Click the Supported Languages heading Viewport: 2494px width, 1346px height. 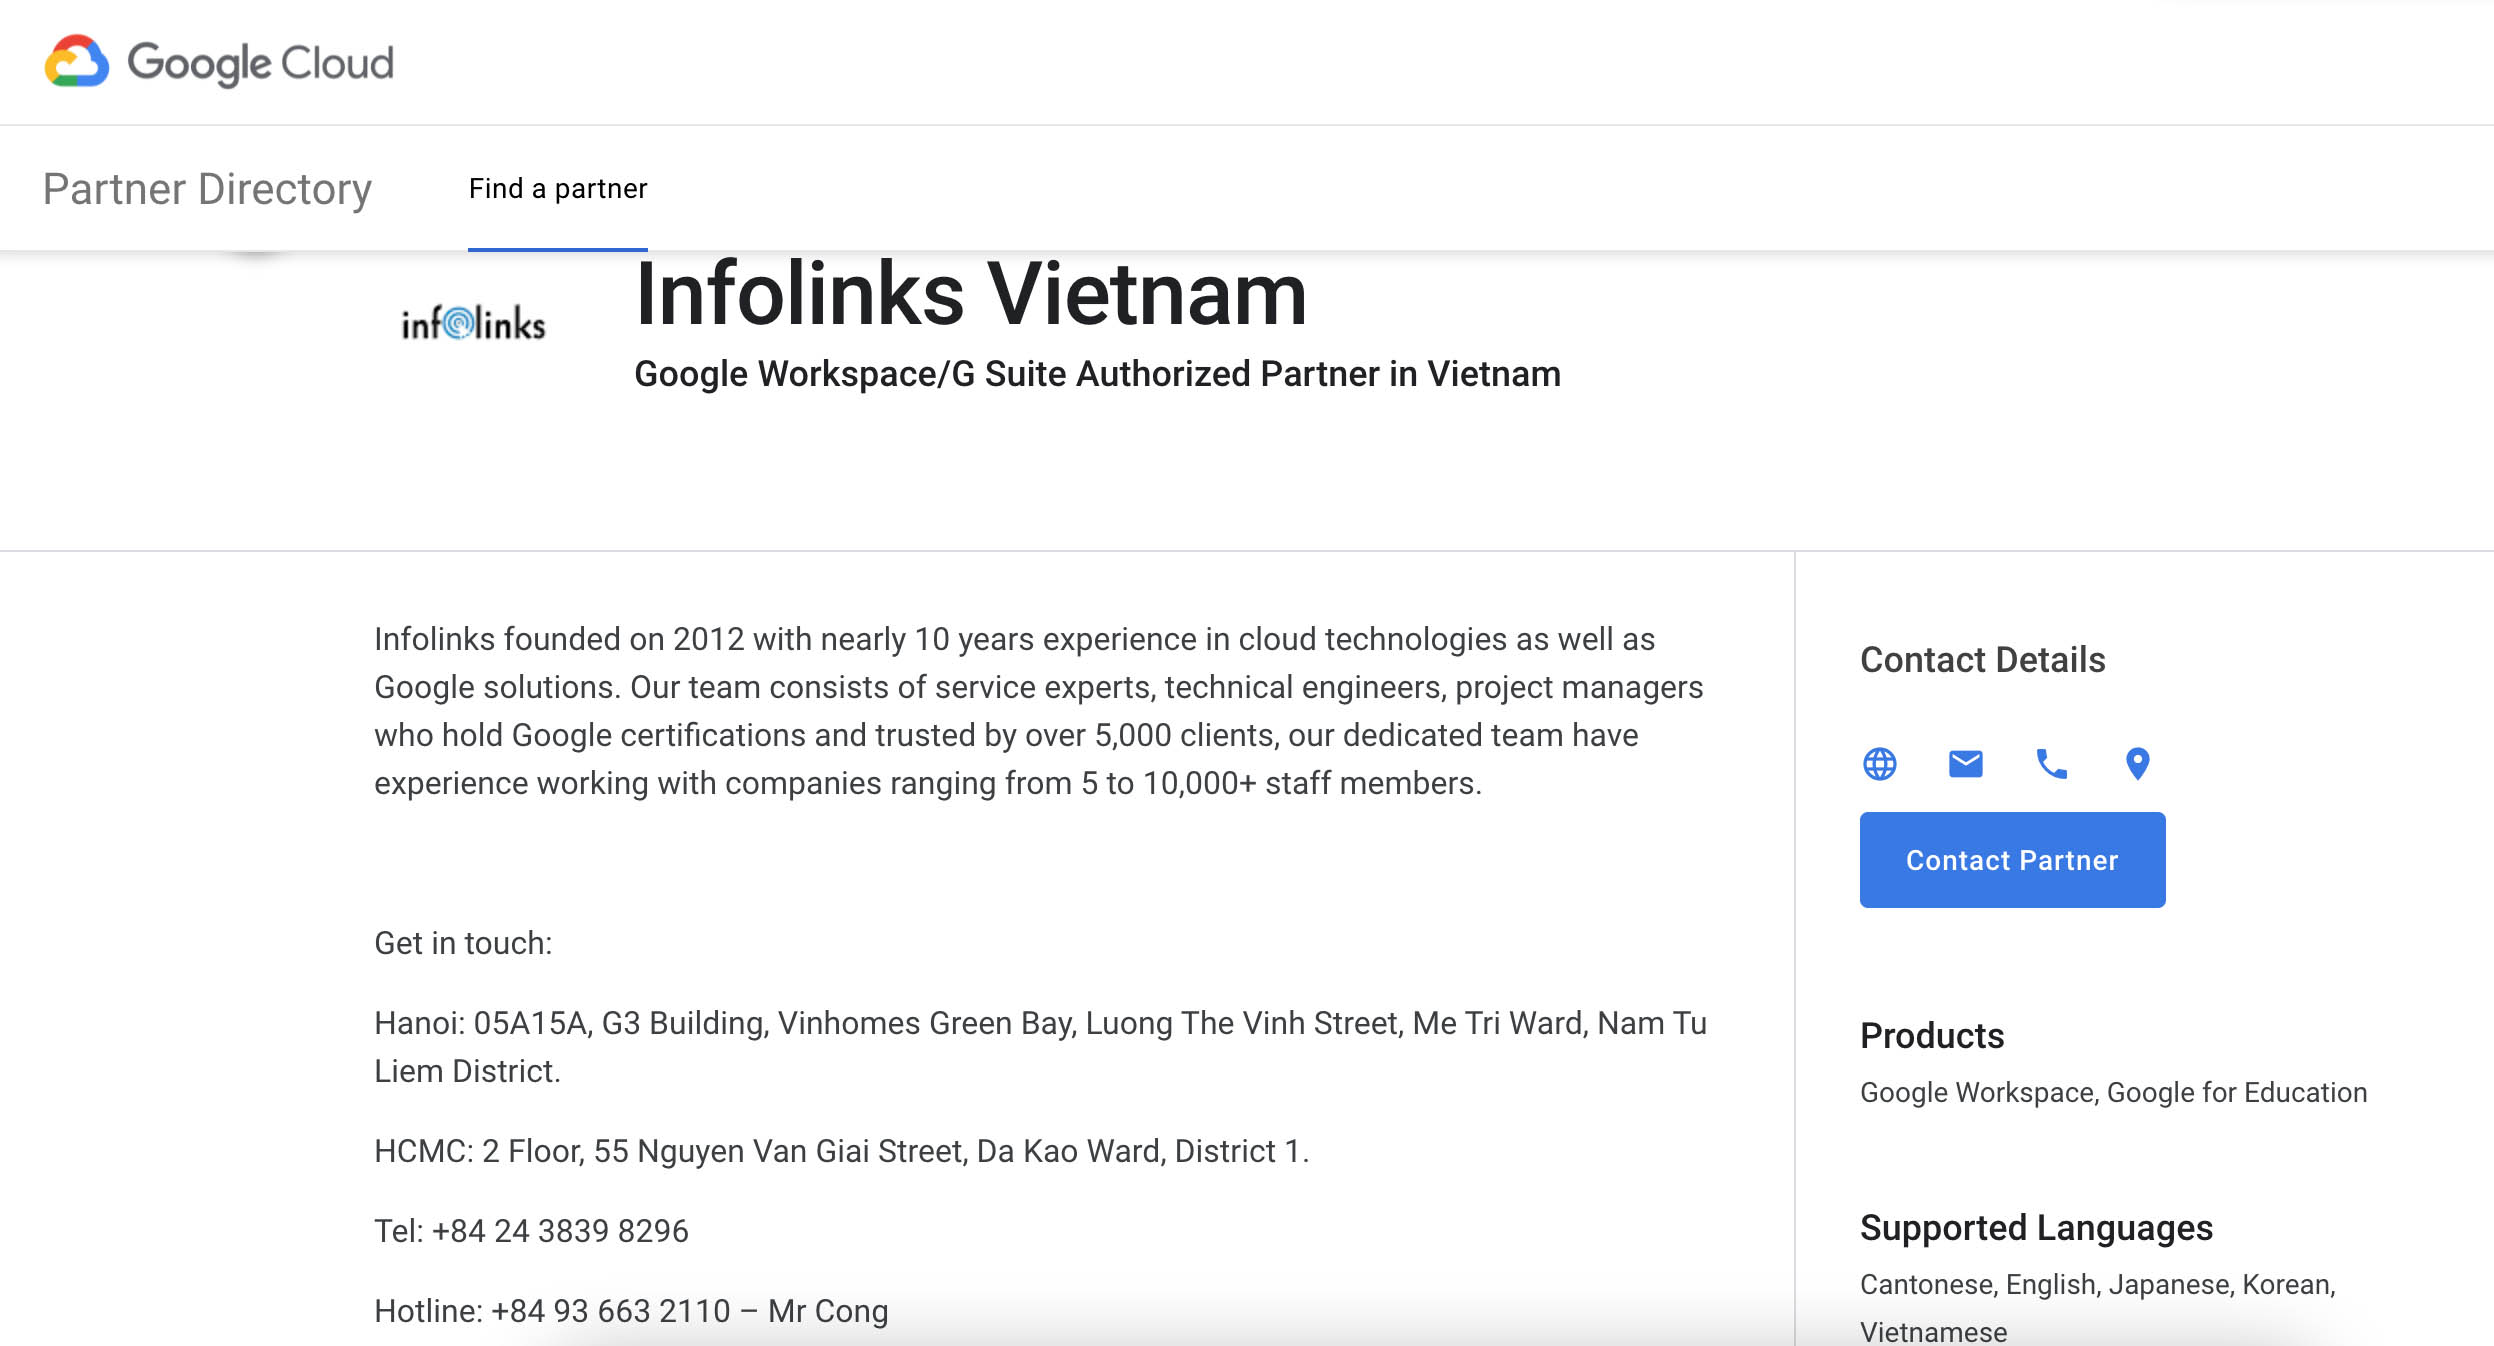[2036, 1228]
